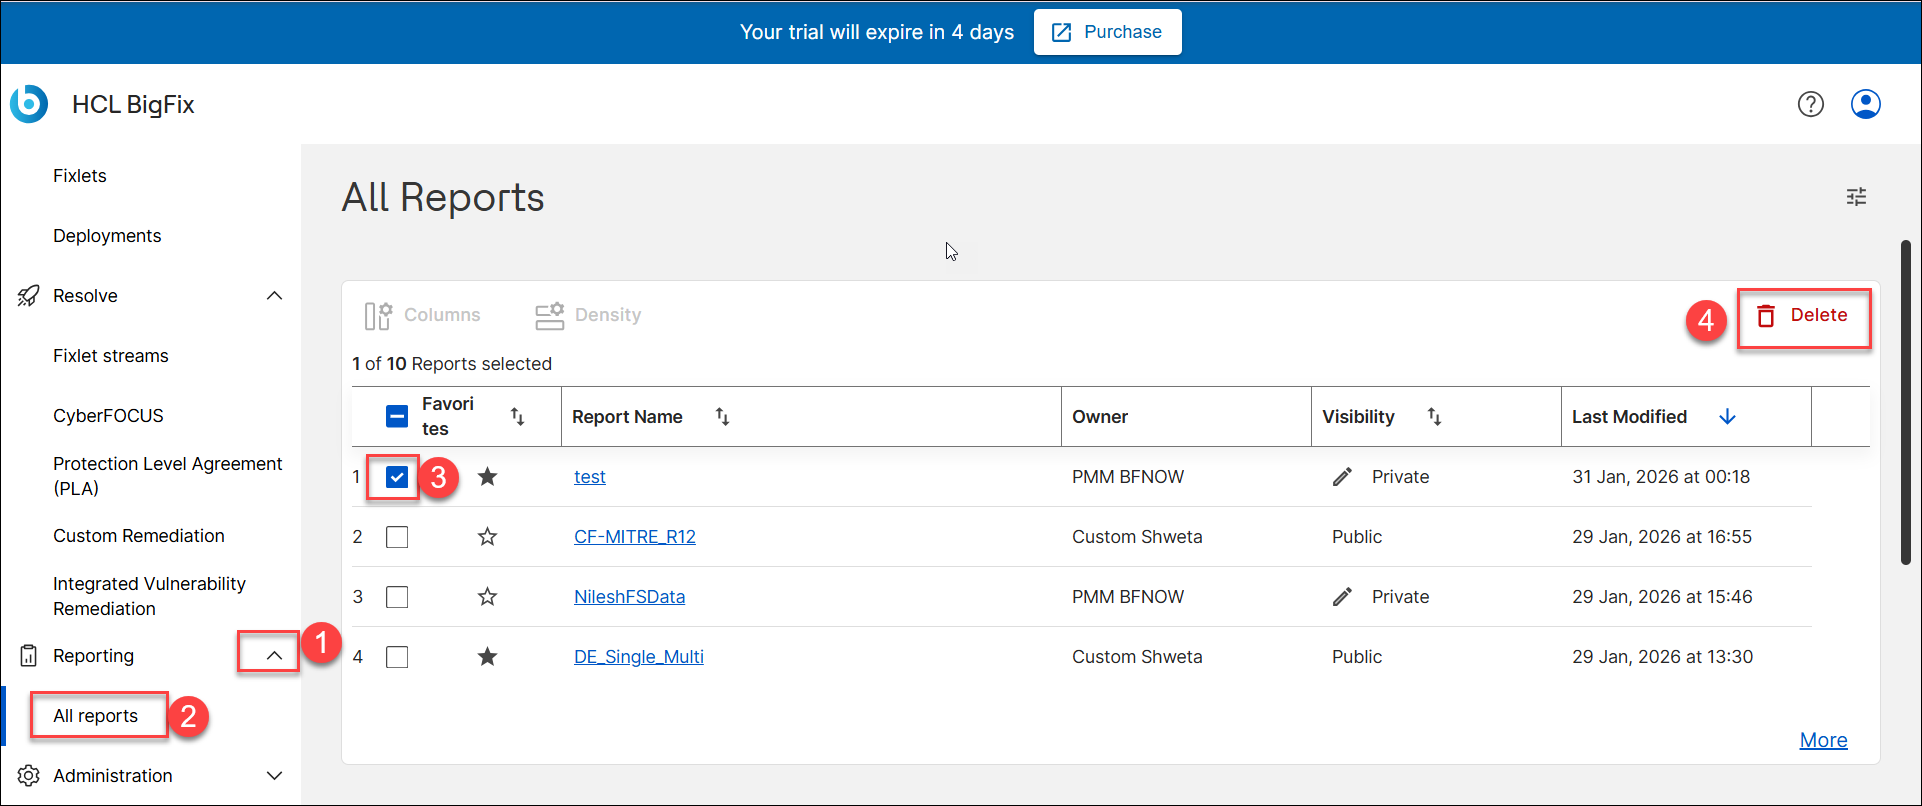Collapse the Resolve menu chevron
This screenshot has width=1922, height=806.
(x=274, y=296)
